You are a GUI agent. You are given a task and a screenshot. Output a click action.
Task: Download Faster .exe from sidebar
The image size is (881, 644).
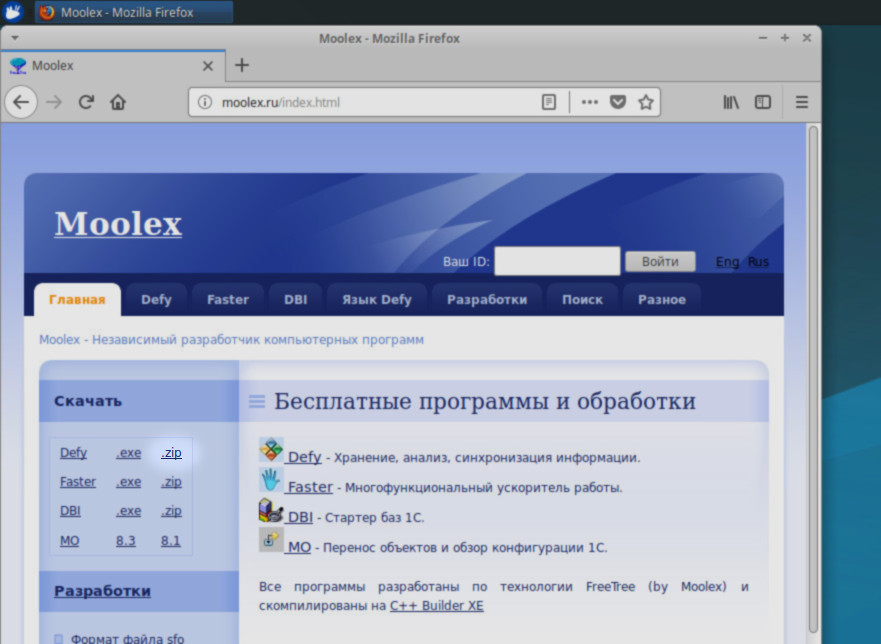coord(129,482)
